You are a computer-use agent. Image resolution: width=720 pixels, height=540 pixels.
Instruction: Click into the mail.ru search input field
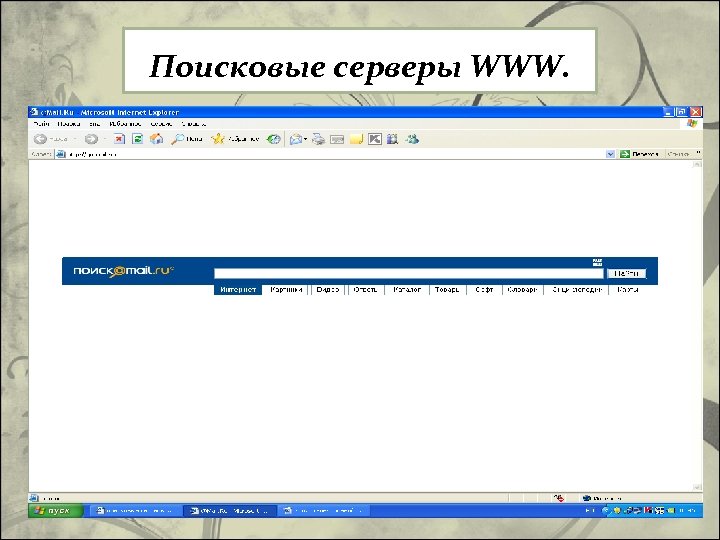coord(409,274)
